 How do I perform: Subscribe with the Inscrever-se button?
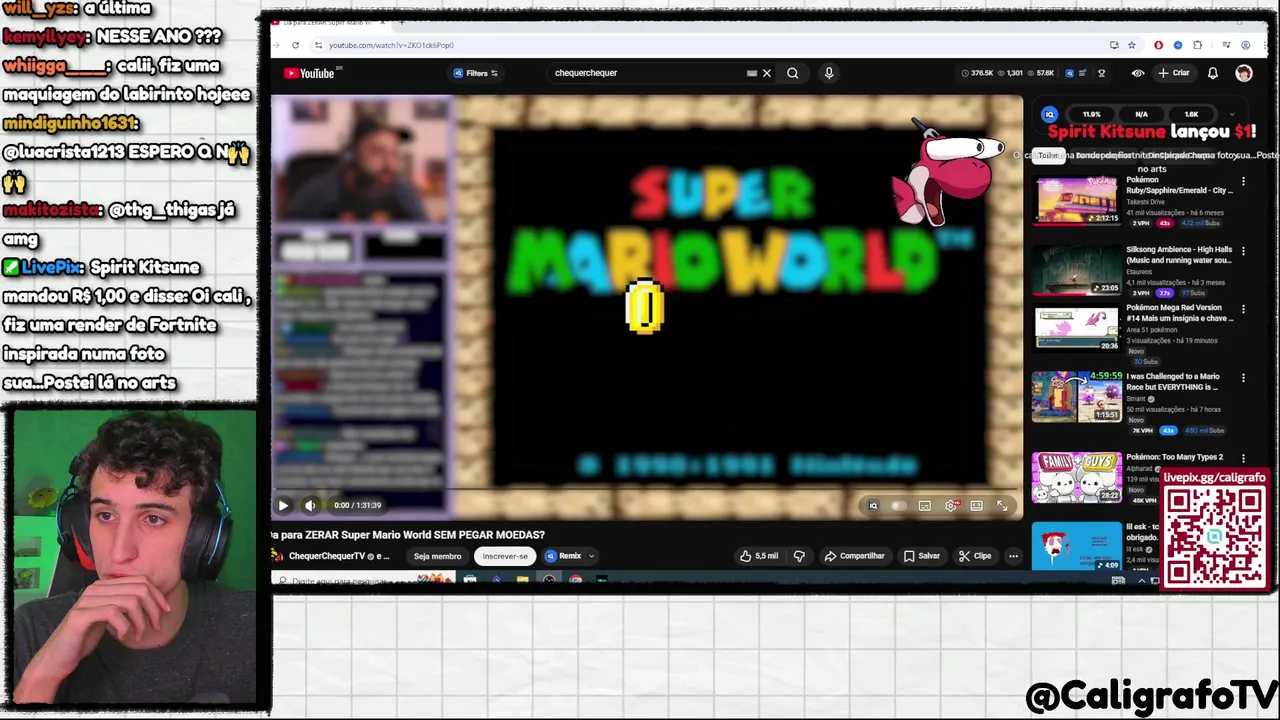pyautogui.click(x=505, y=556)
